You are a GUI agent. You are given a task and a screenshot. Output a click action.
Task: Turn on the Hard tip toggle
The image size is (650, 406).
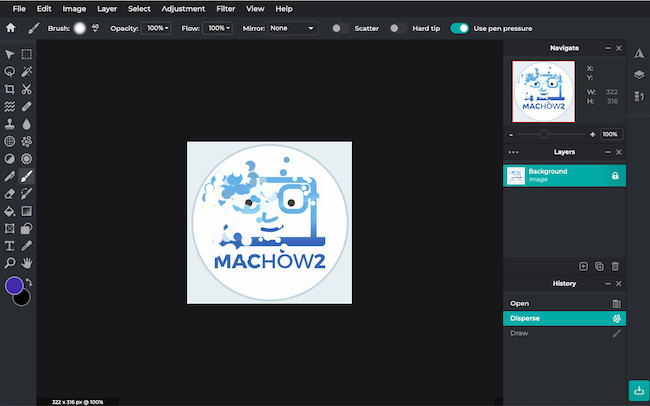[x=398, y=28]
